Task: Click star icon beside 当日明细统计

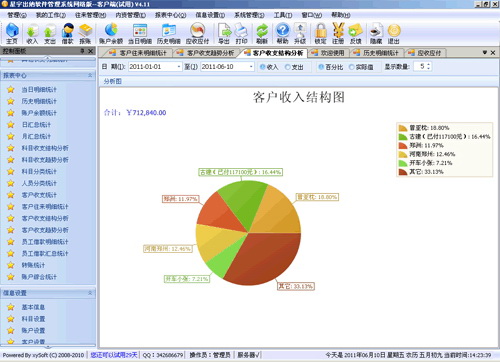Action: [11, 89]
